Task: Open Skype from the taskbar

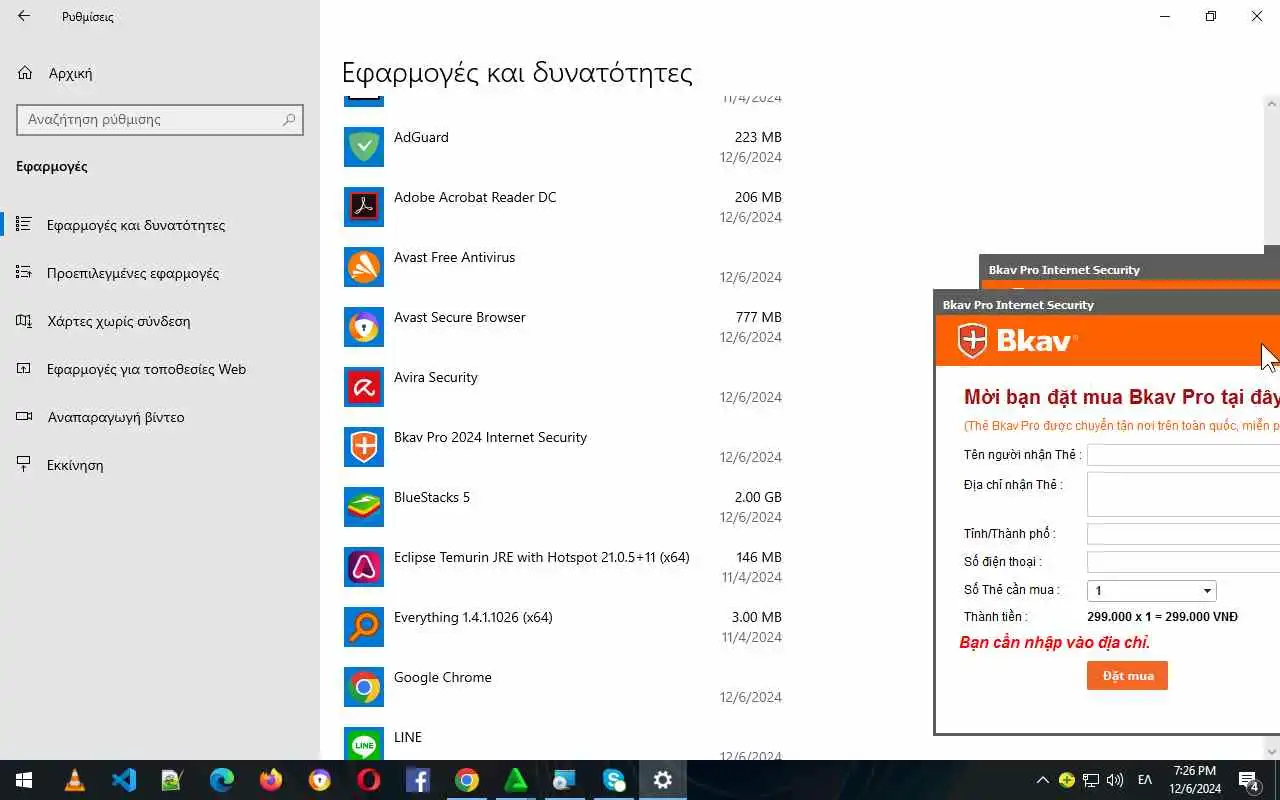Action: point(613,780)
